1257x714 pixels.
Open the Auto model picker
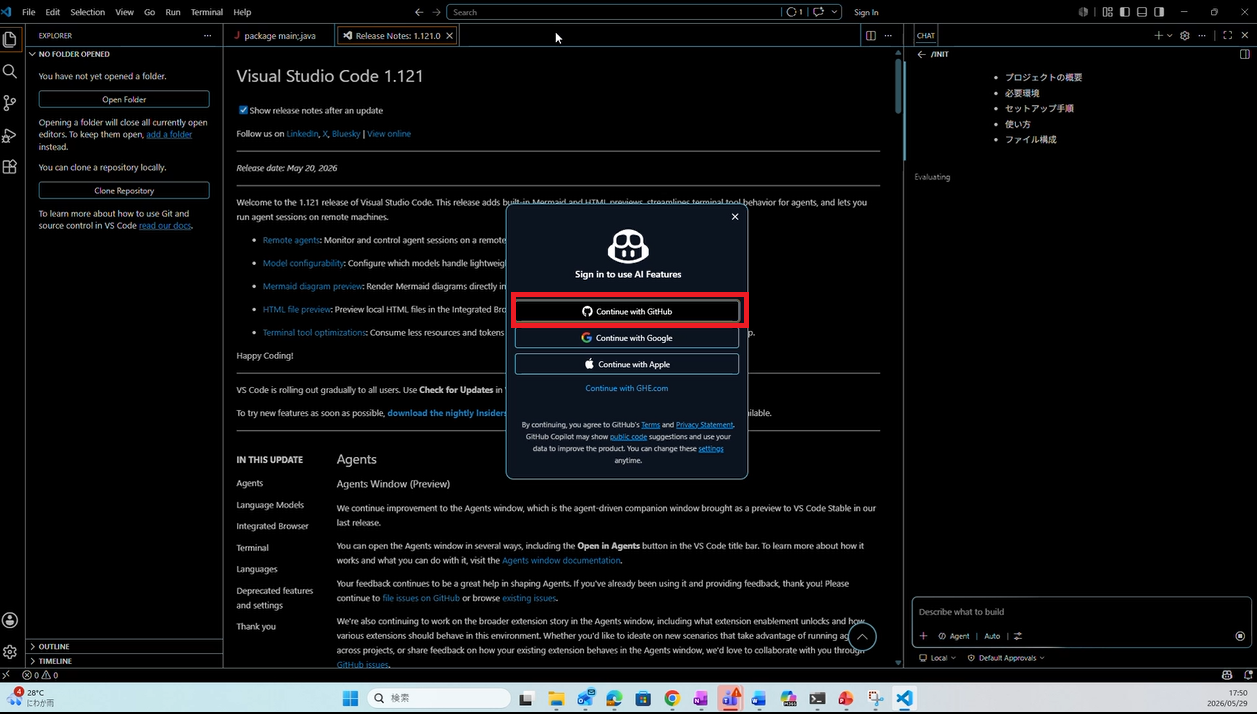pyautogui.click(x=992, y=636)
